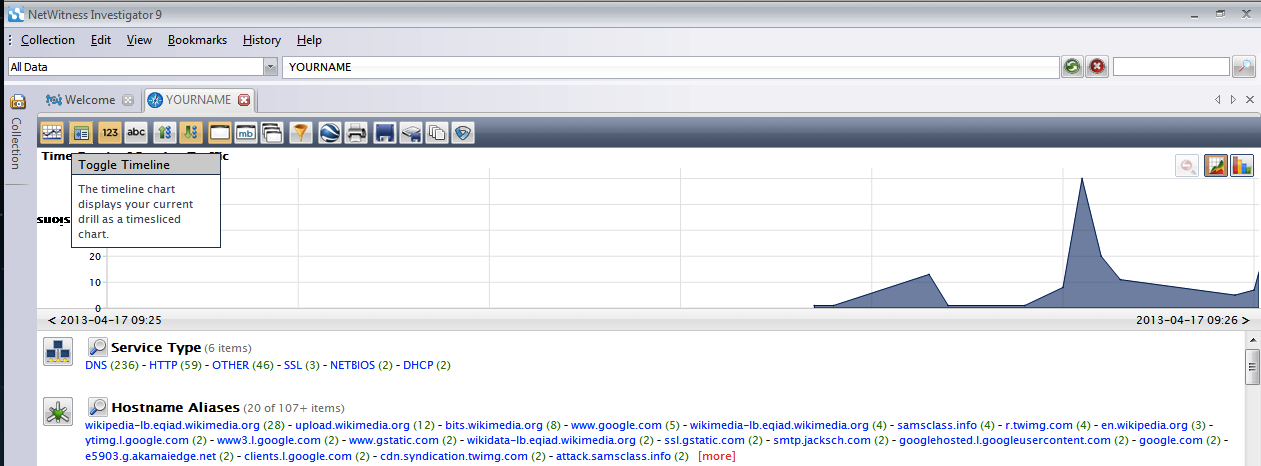
Task: Open the Collection menu
Action: coord(48,40)
